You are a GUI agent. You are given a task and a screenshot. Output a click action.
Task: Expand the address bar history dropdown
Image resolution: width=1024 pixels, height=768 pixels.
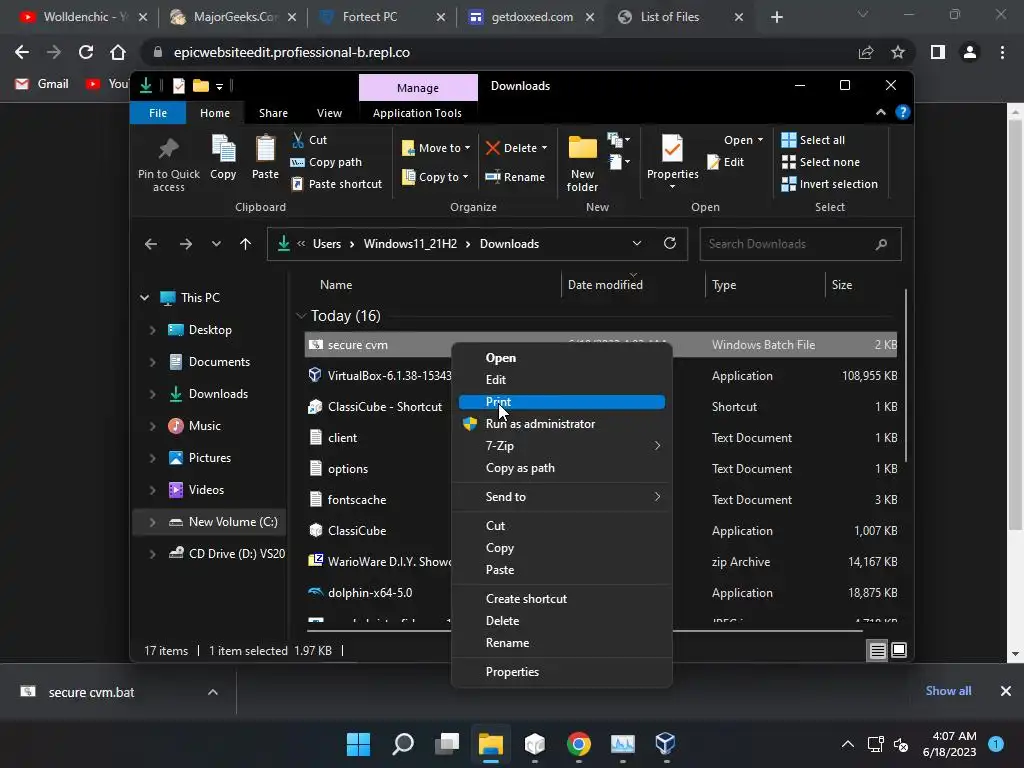(637, 244)
